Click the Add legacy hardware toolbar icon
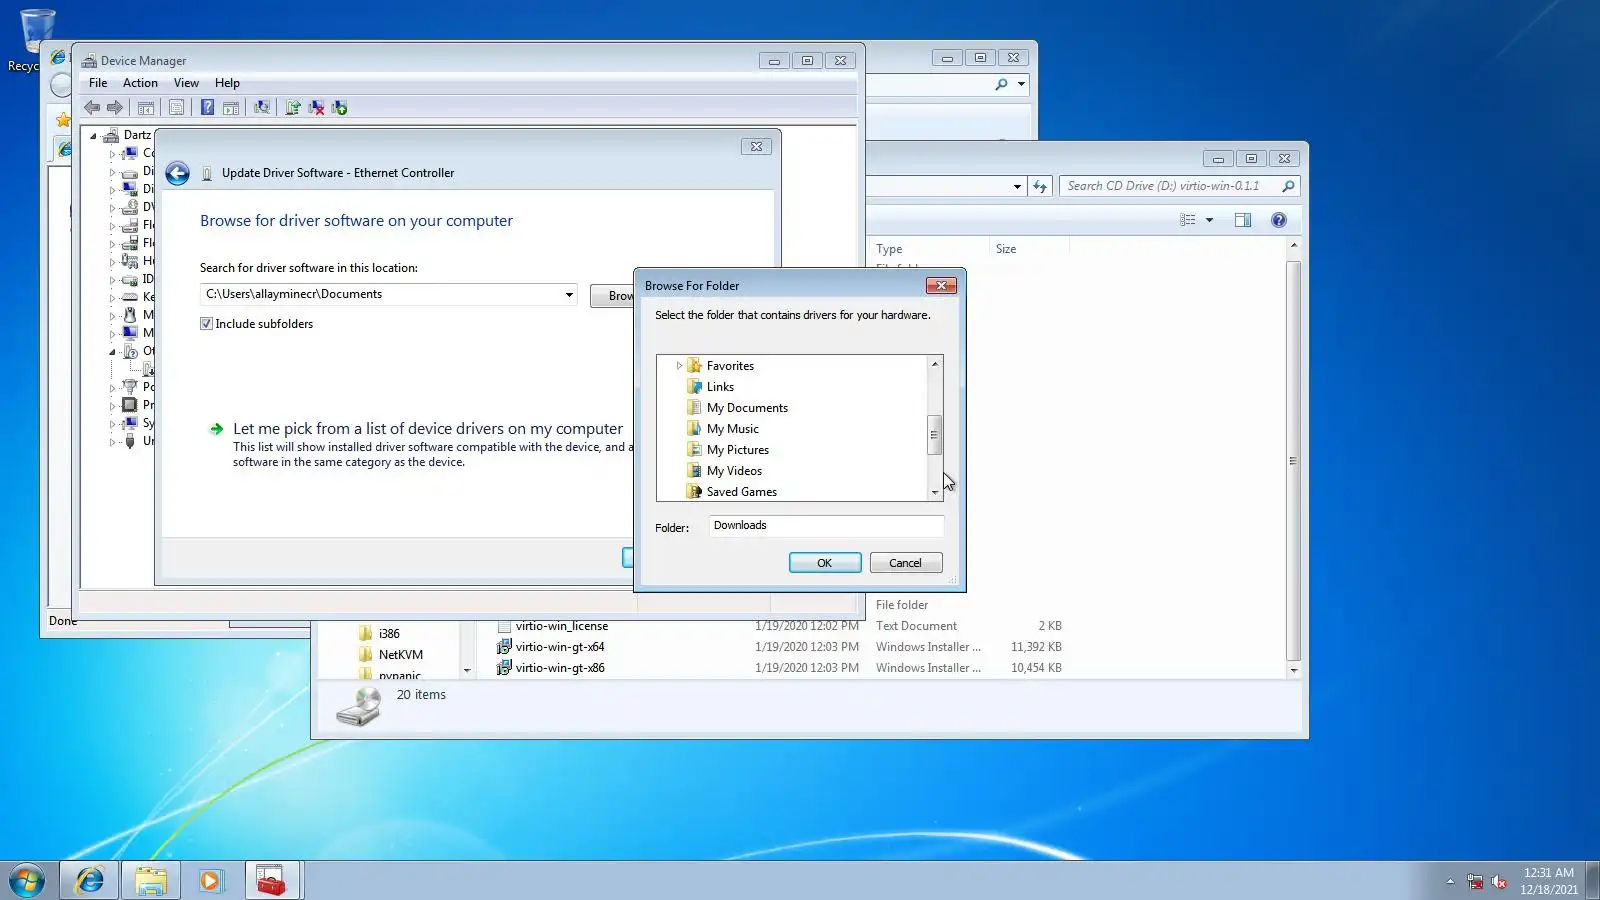The image size is (1600, 900). click(x=339, y=108)
